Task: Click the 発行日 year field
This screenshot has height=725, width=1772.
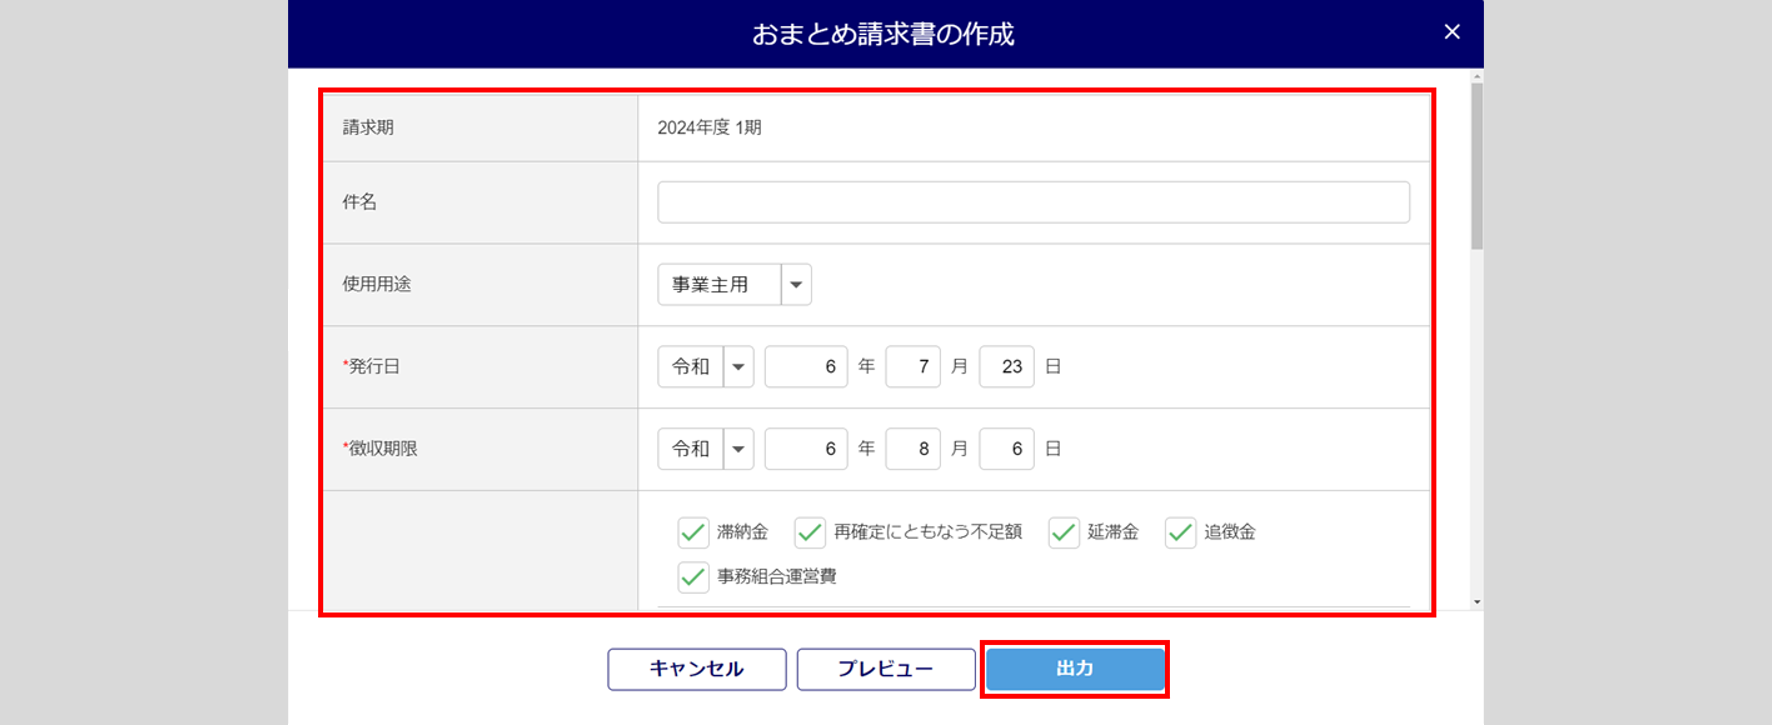Action: 806,367
